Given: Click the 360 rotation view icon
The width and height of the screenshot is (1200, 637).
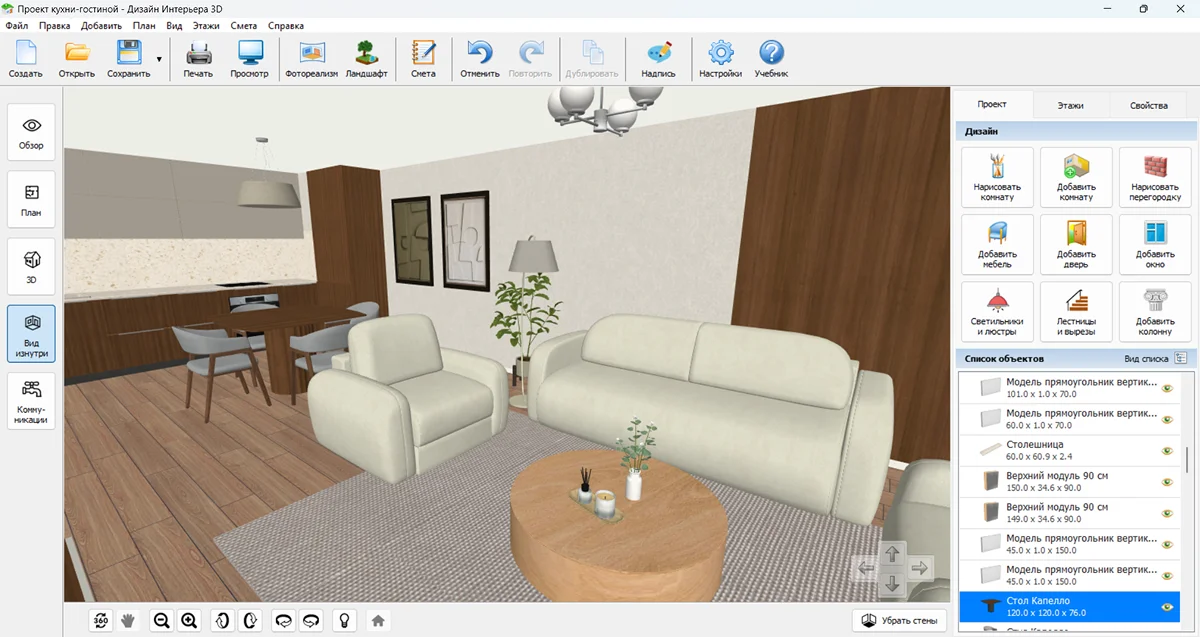Looking at the screenshot, I should click(101, 621).
